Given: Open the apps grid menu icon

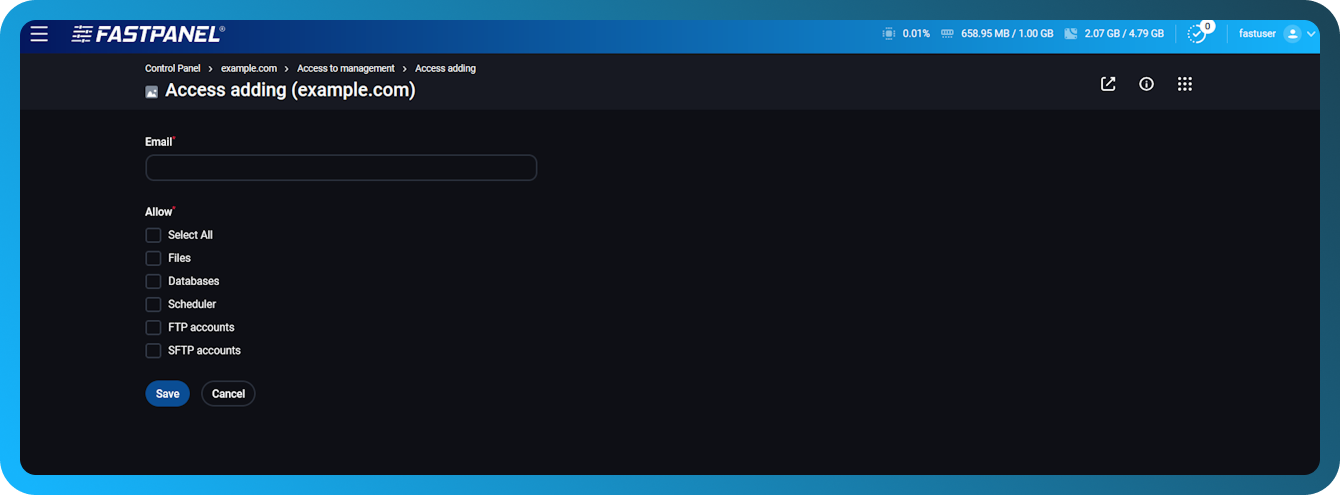Looking at the screenshot, I should (1185, 84).
